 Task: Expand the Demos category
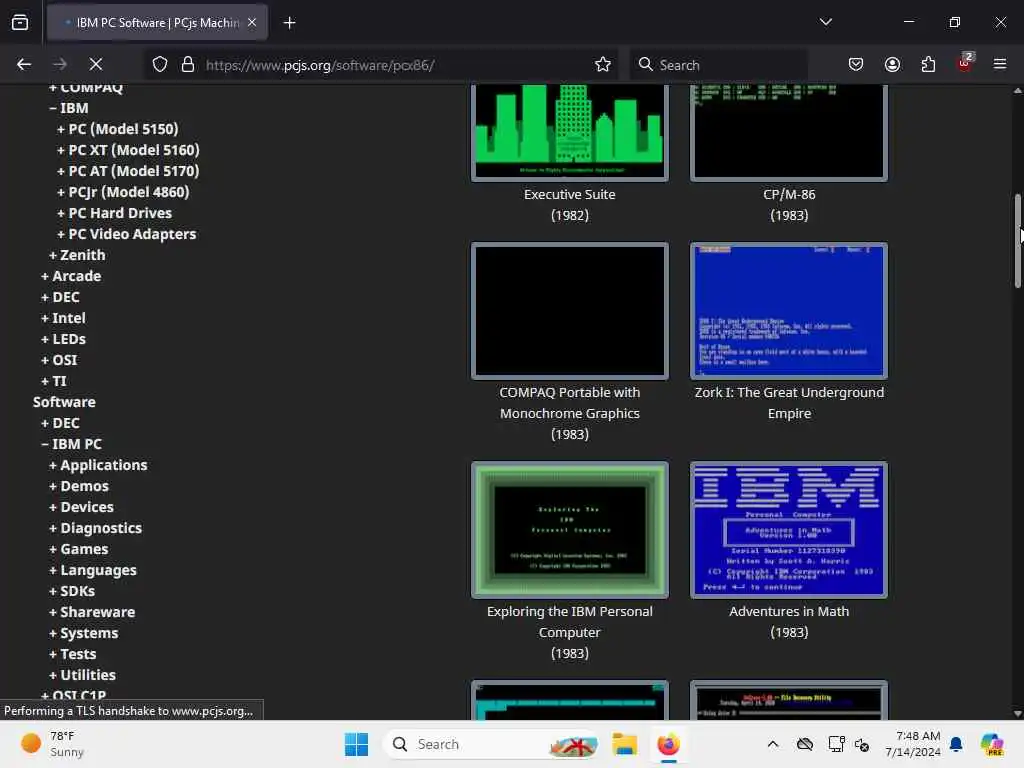(x=79, y=485)
